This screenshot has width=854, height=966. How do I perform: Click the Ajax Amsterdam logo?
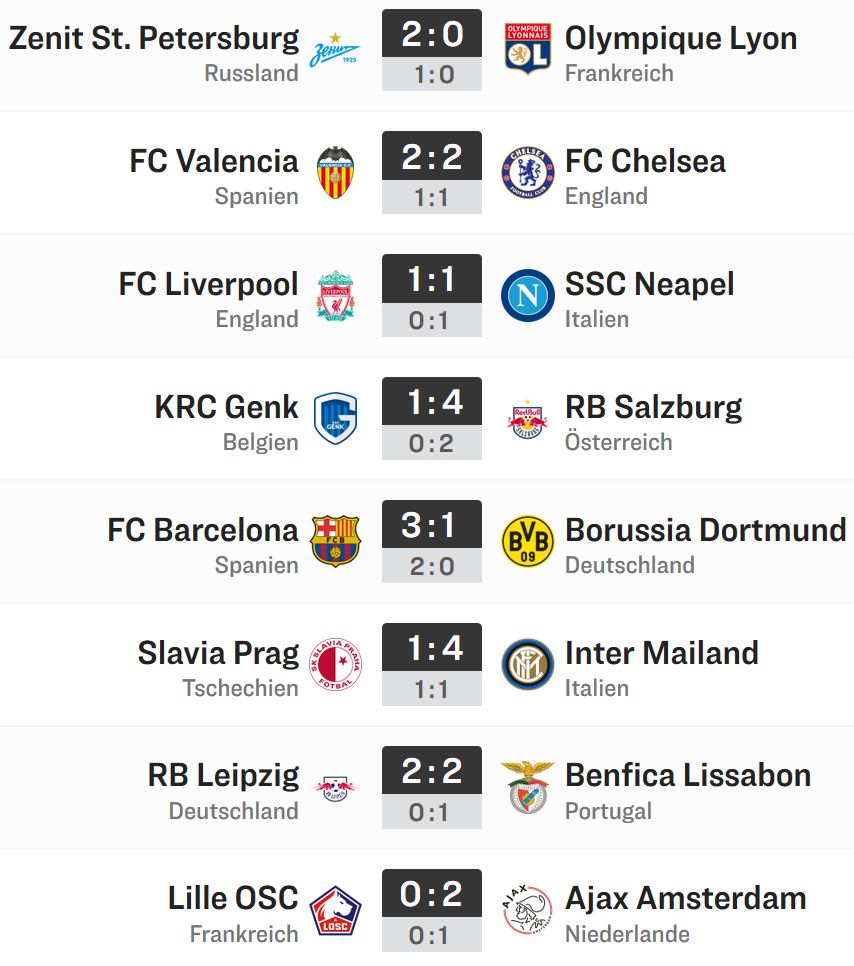[x=527, y=911]
